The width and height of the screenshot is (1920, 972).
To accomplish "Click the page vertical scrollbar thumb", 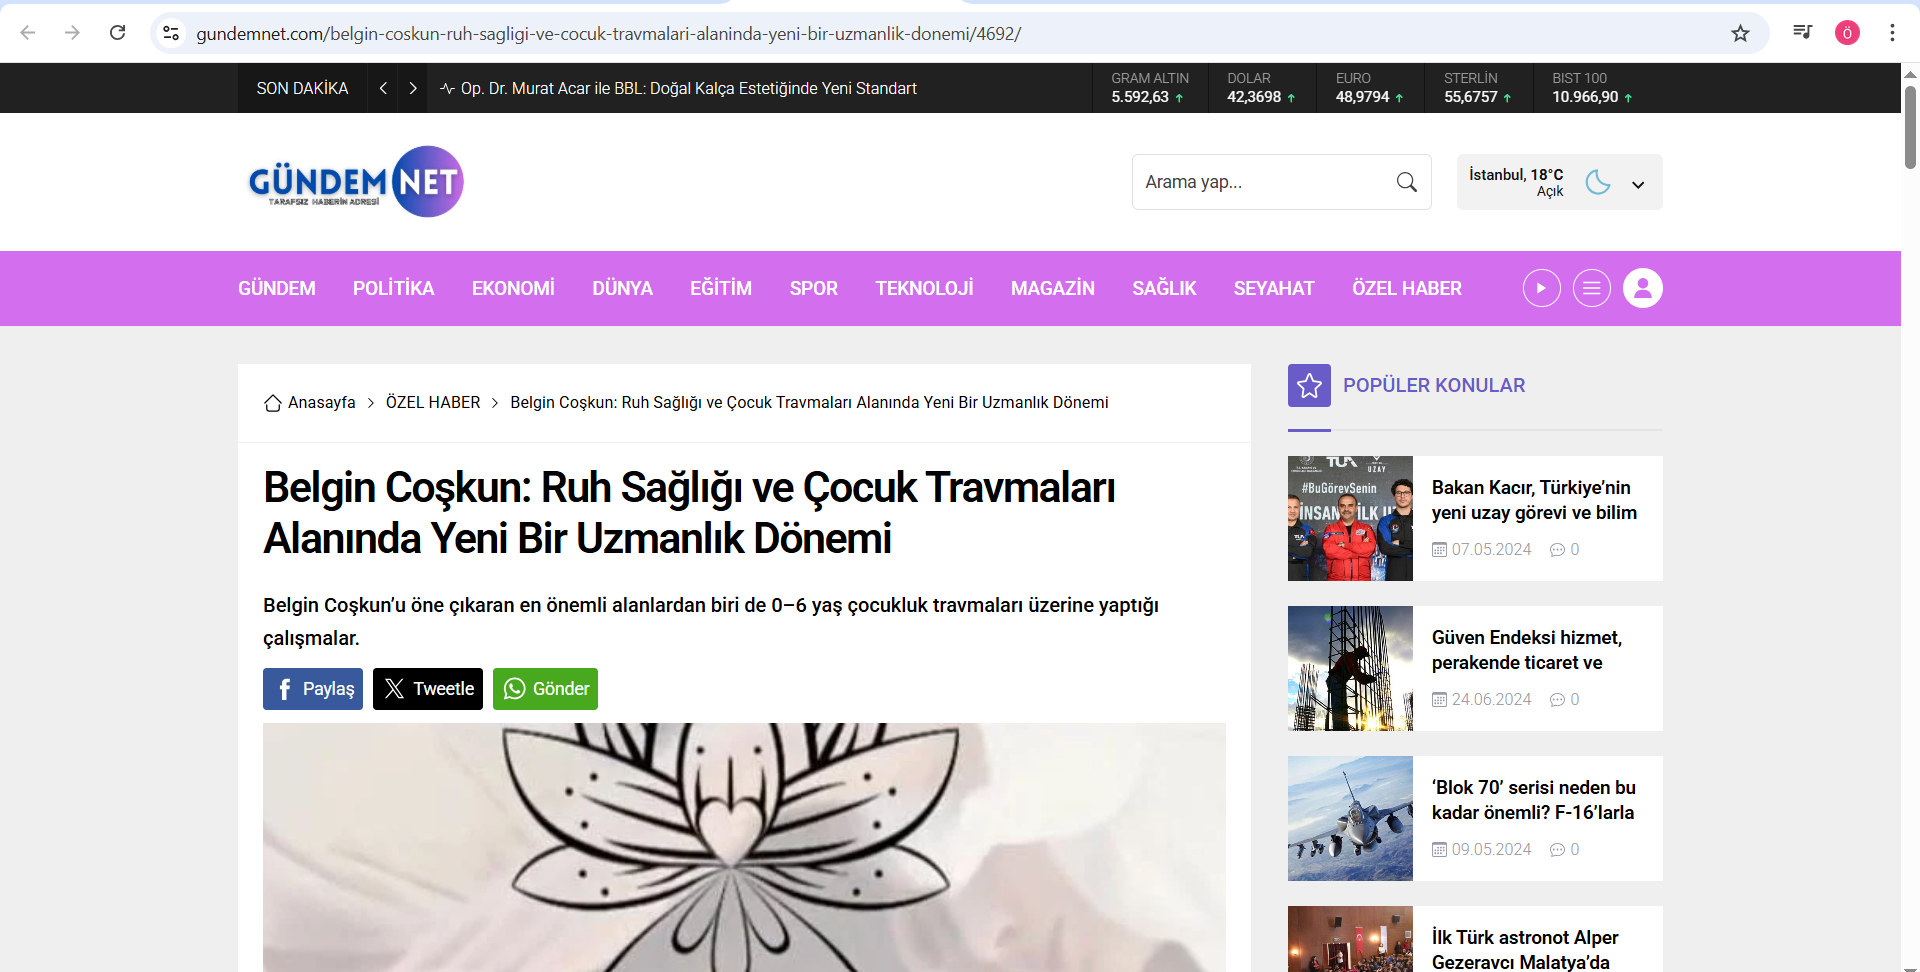I will click(1910, 127).
